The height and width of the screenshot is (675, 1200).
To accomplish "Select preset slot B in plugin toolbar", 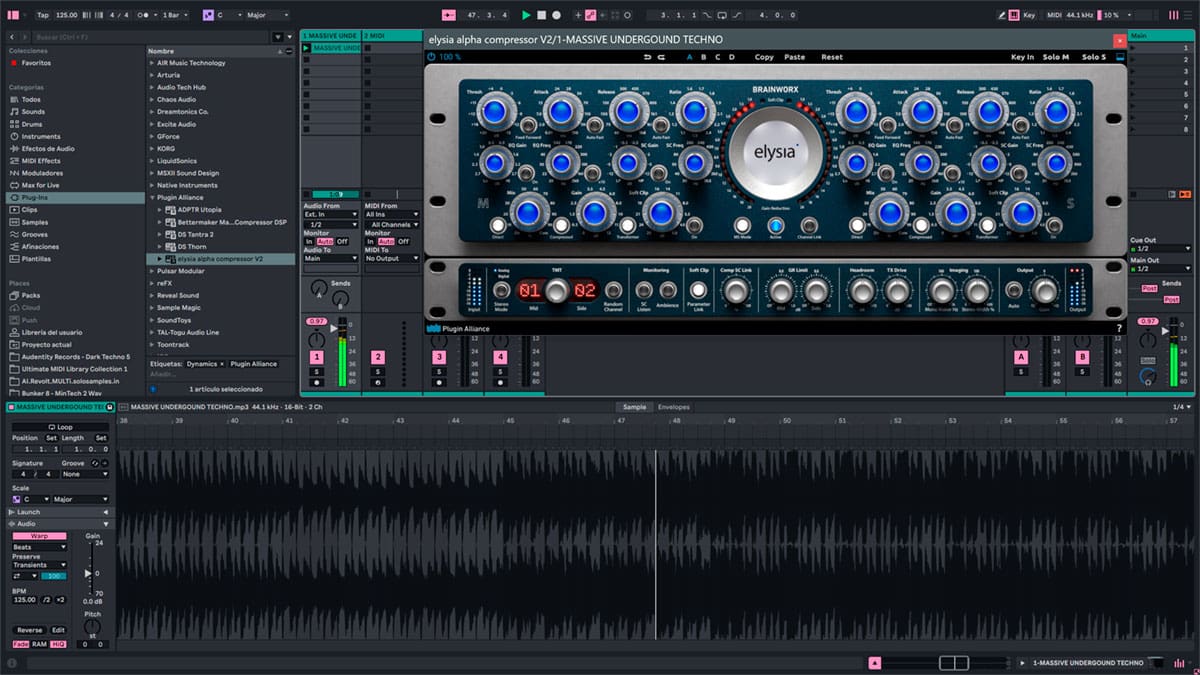I will 704,57.
